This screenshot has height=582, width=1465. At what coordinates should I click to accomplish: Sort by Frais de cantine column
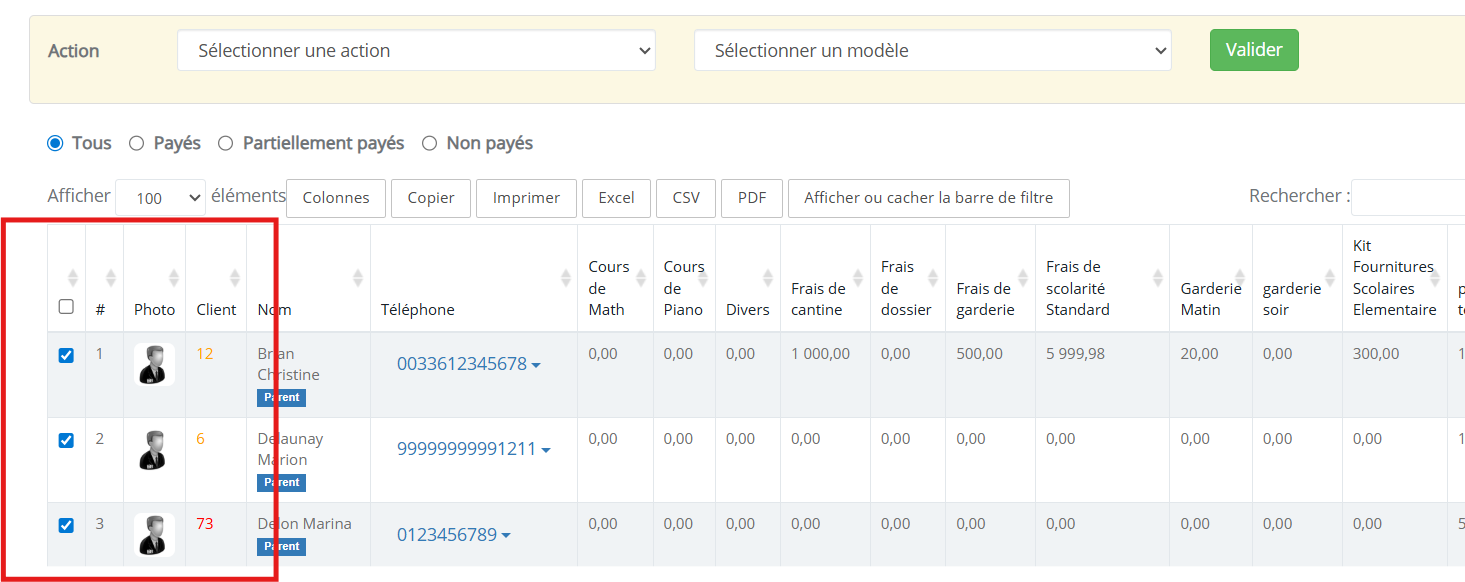(858, 278)
